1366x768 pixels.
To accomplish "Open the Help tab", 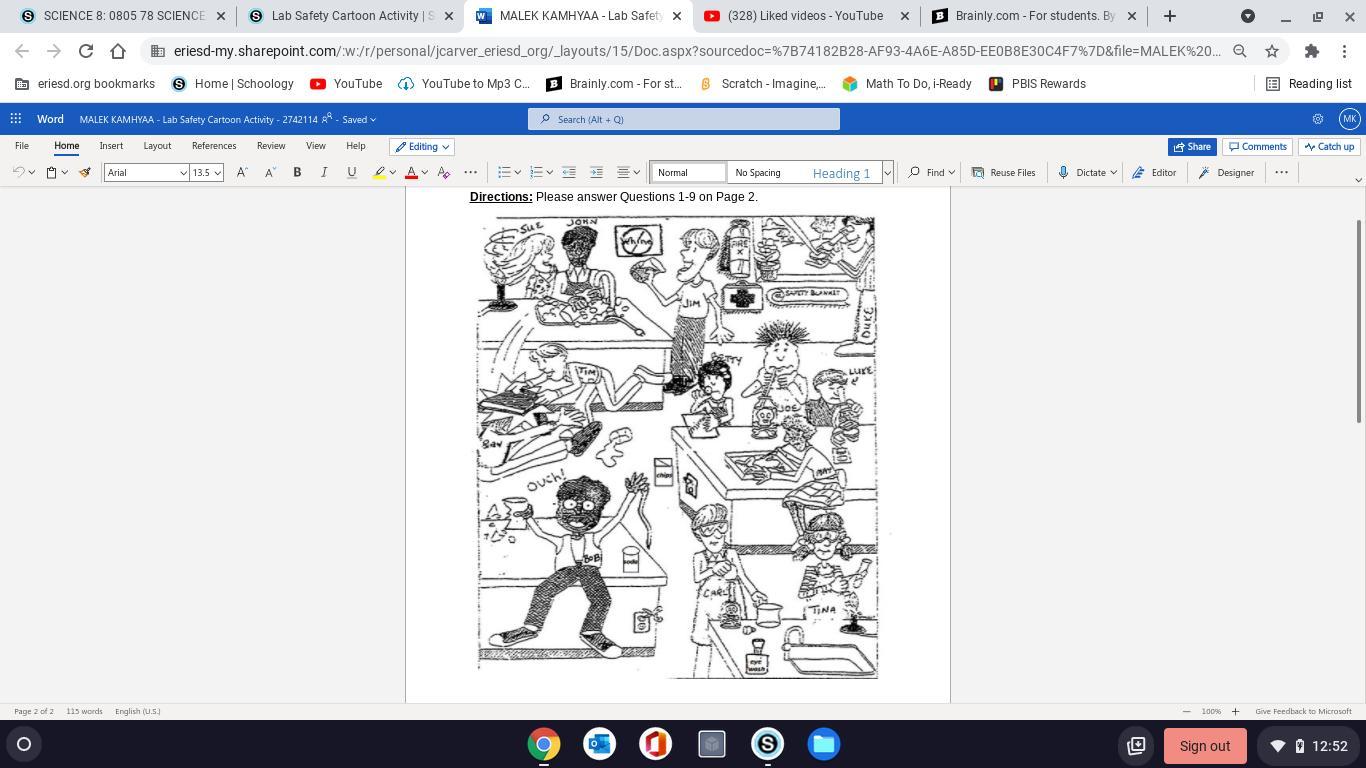I will coord(355,146).
